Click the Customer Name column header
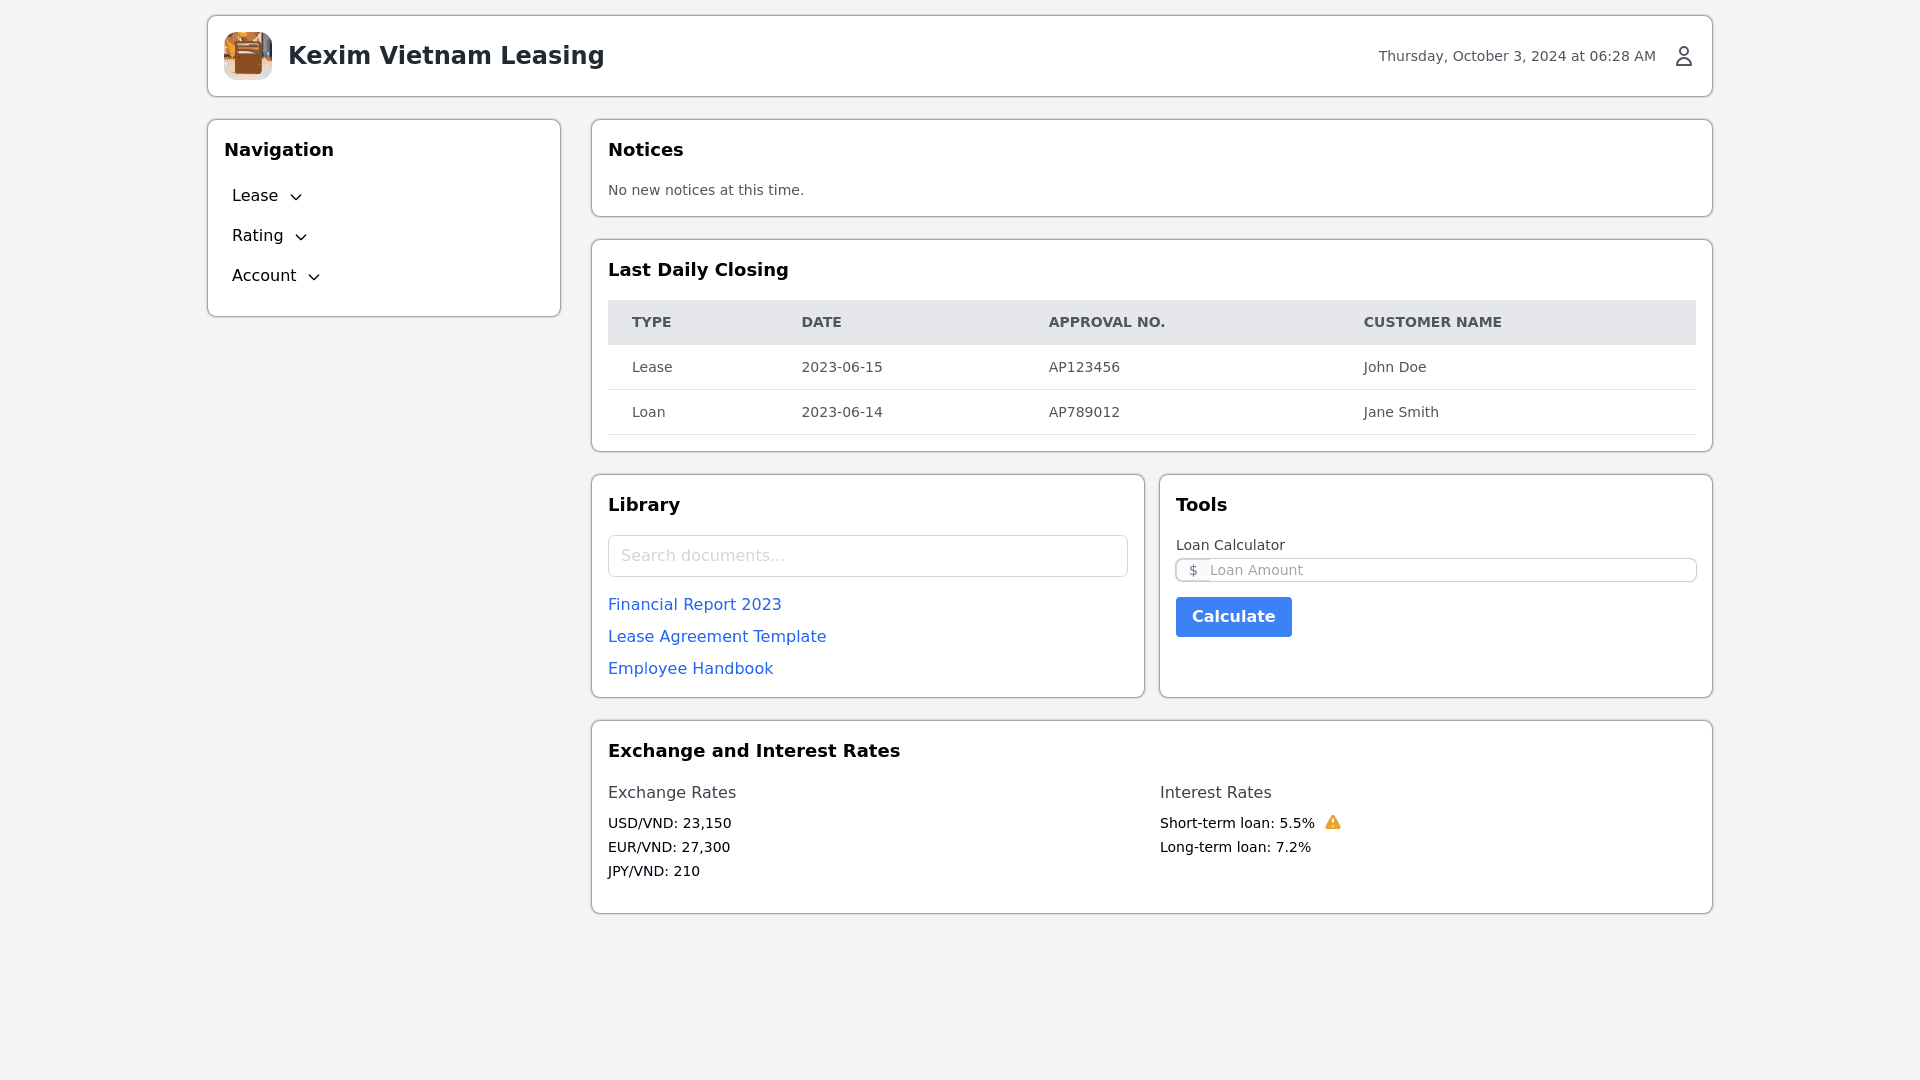1920x1080 pixels. pos(1432,322)
